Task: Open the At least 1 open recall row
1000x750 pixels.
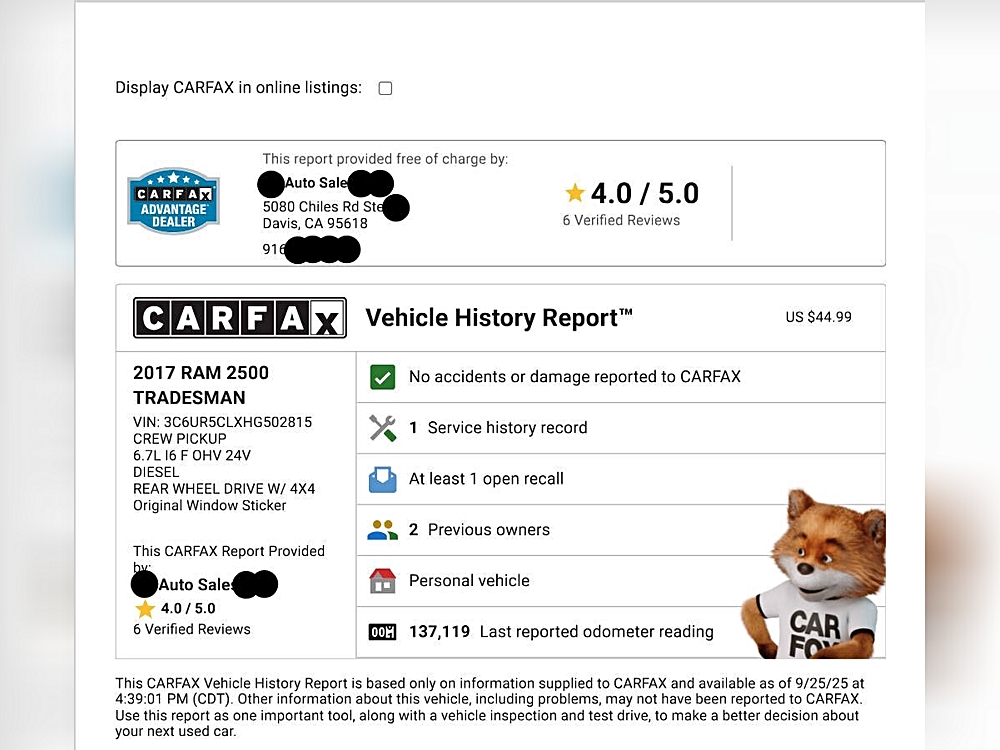Action: click(x=486, y=479)
